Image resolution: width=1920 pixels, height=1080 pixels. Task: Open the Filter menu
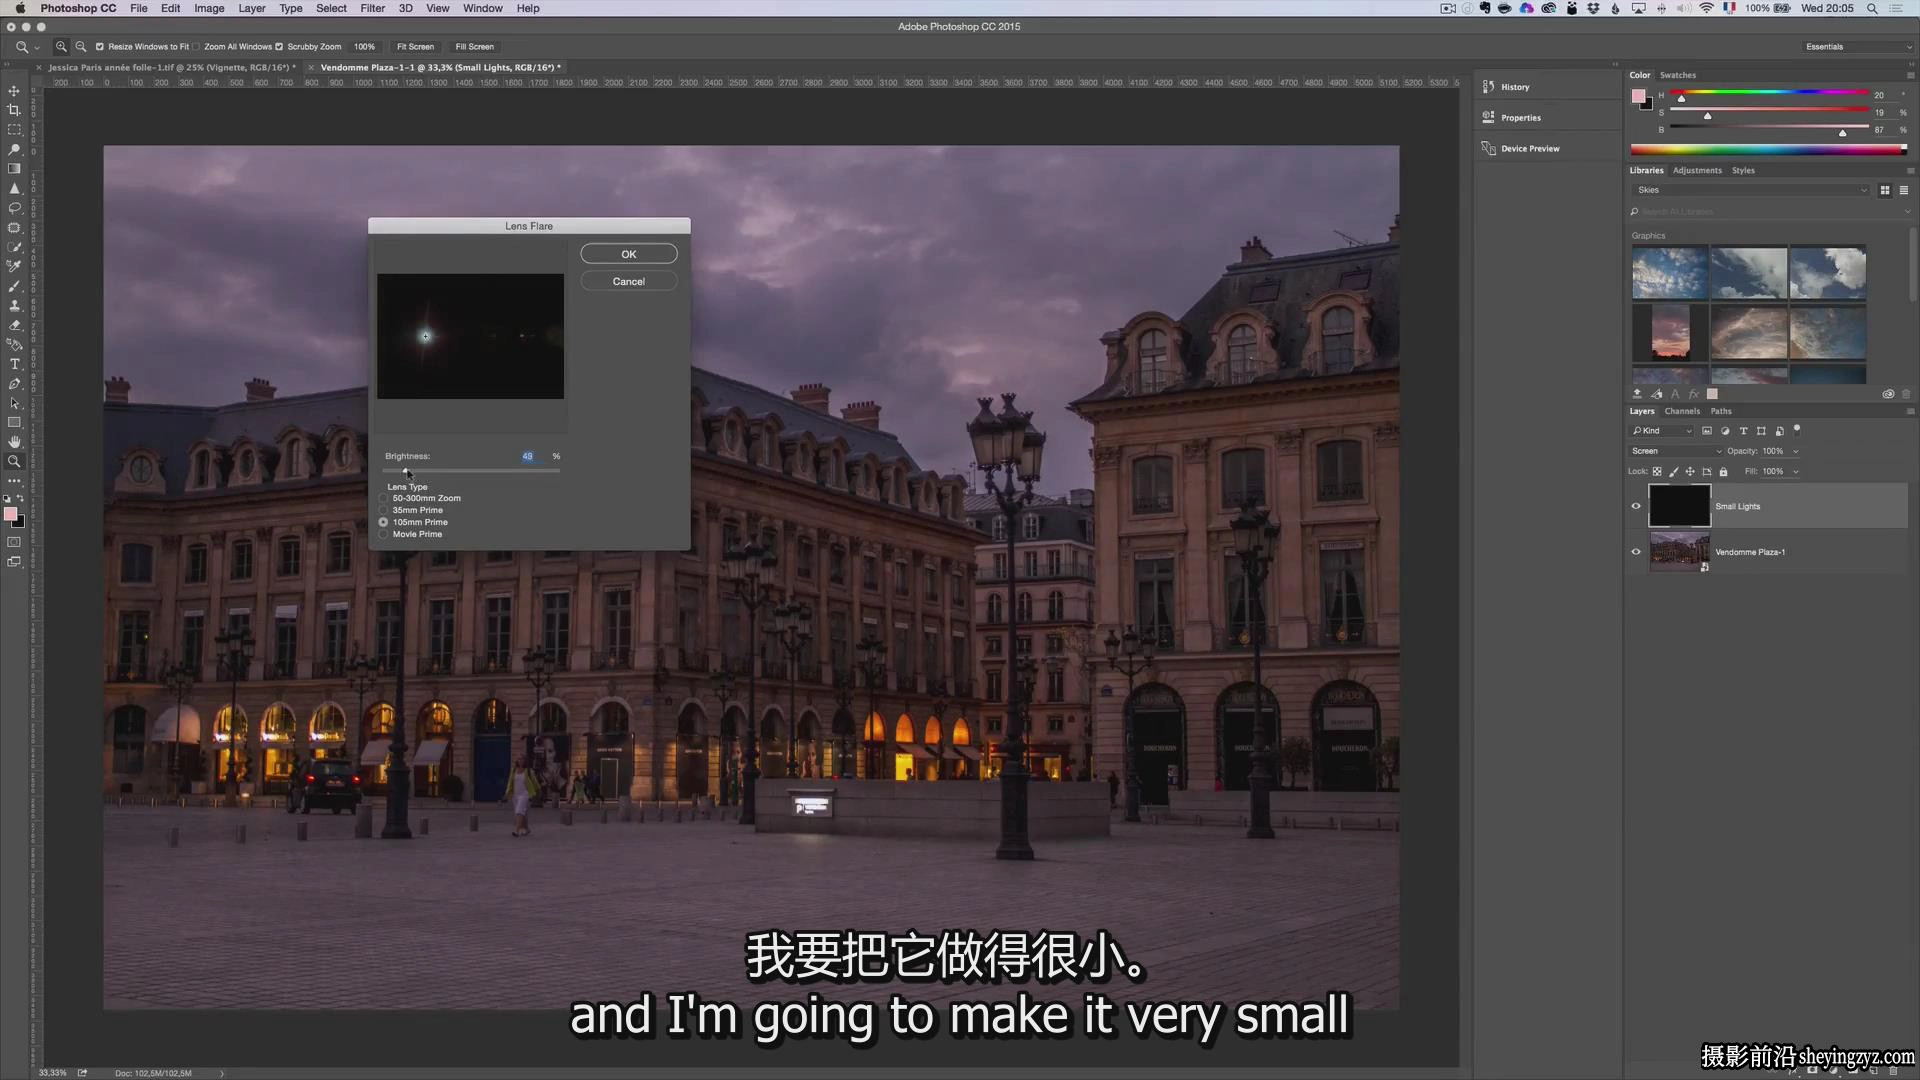[x=373, y=8]
